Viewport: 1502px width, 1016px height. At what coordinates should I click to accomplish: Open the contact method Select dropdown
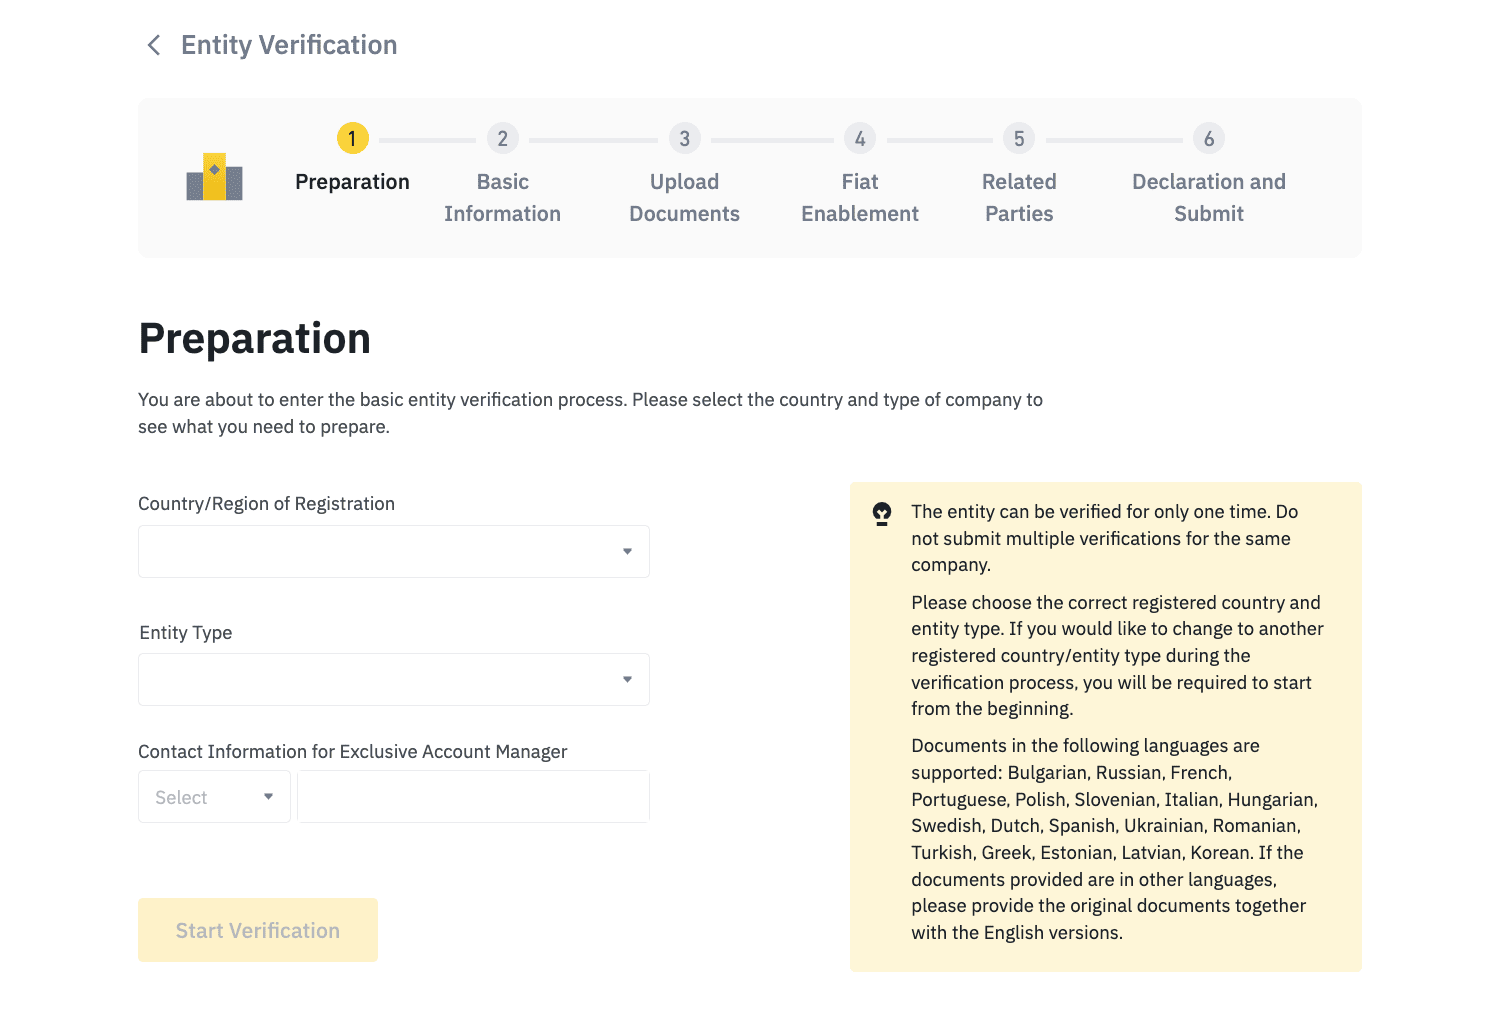point(214,797)
